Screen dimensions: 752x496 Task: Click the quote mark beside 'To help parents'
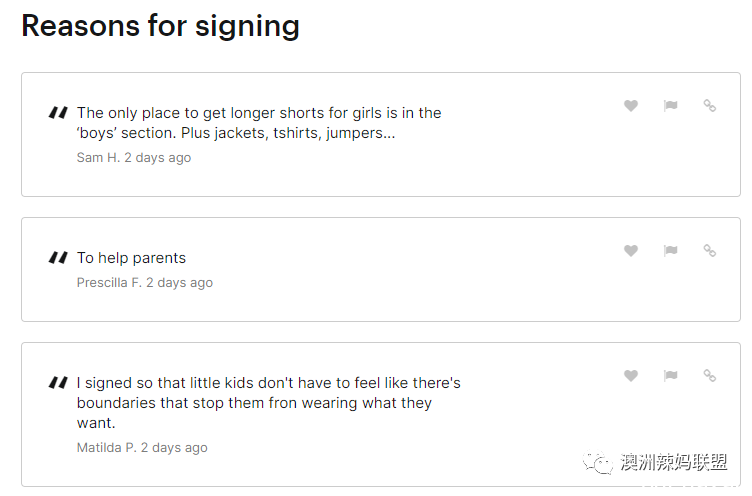[x=59, y=258]
